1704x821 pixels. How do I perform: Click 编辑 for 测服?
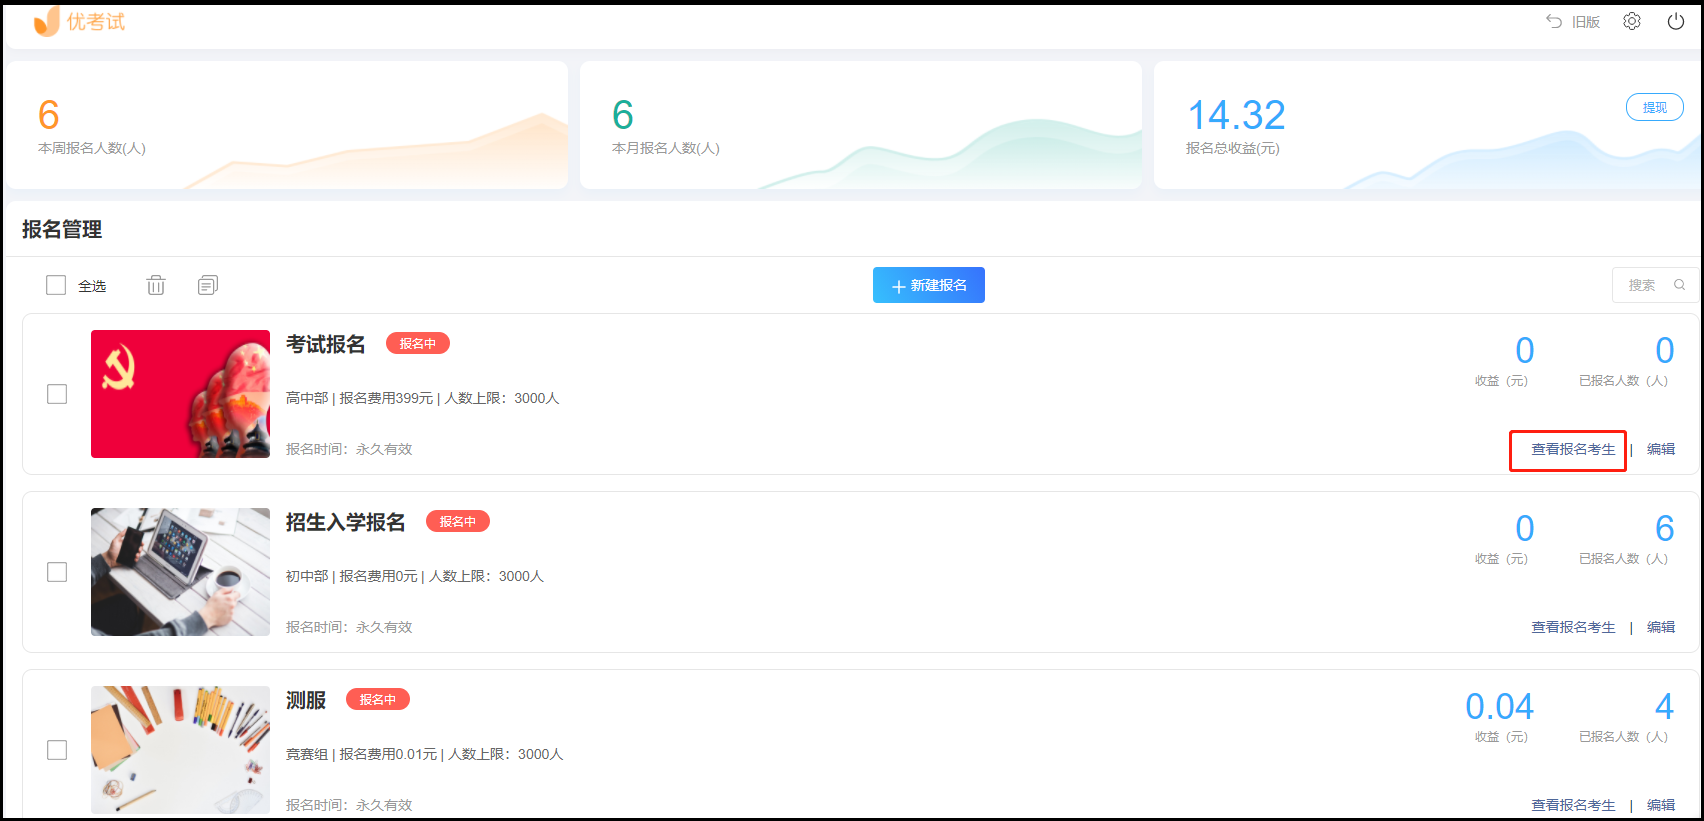pyautogui.click(x=1661, y=805)
